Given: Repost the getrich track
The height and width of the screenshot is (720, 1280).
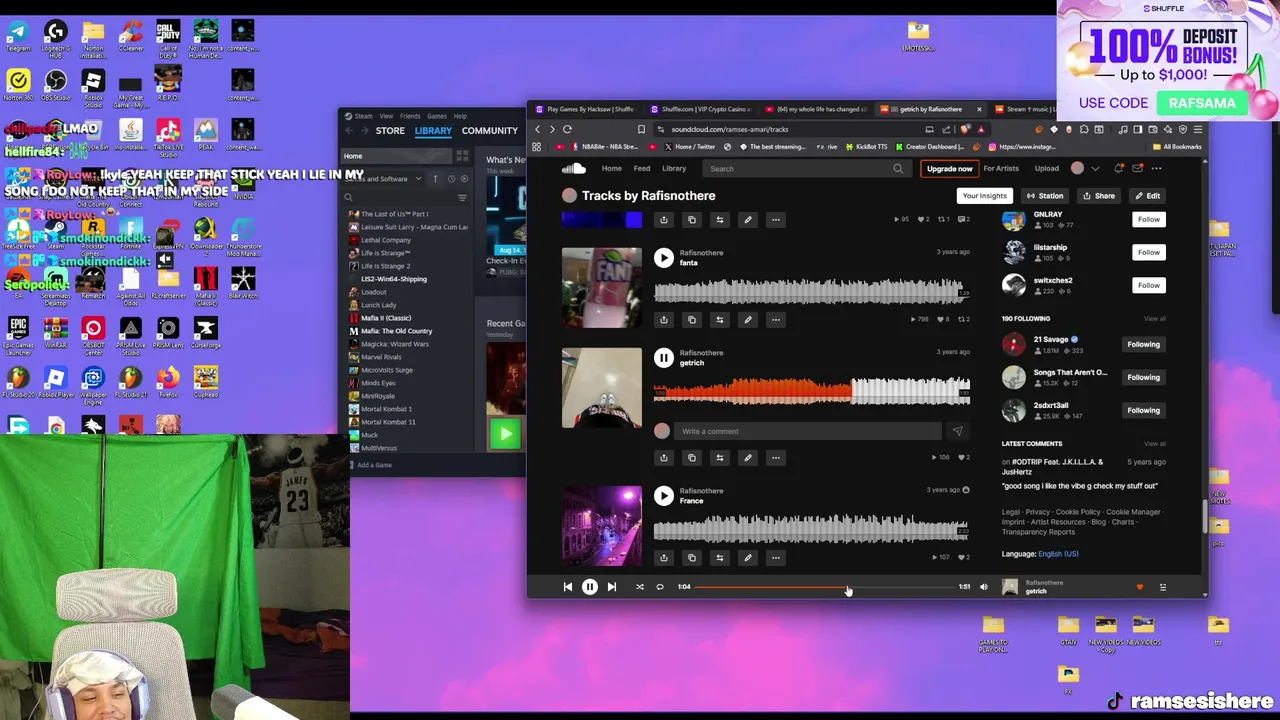Looking at the screenshot, I should pos(719,458).
